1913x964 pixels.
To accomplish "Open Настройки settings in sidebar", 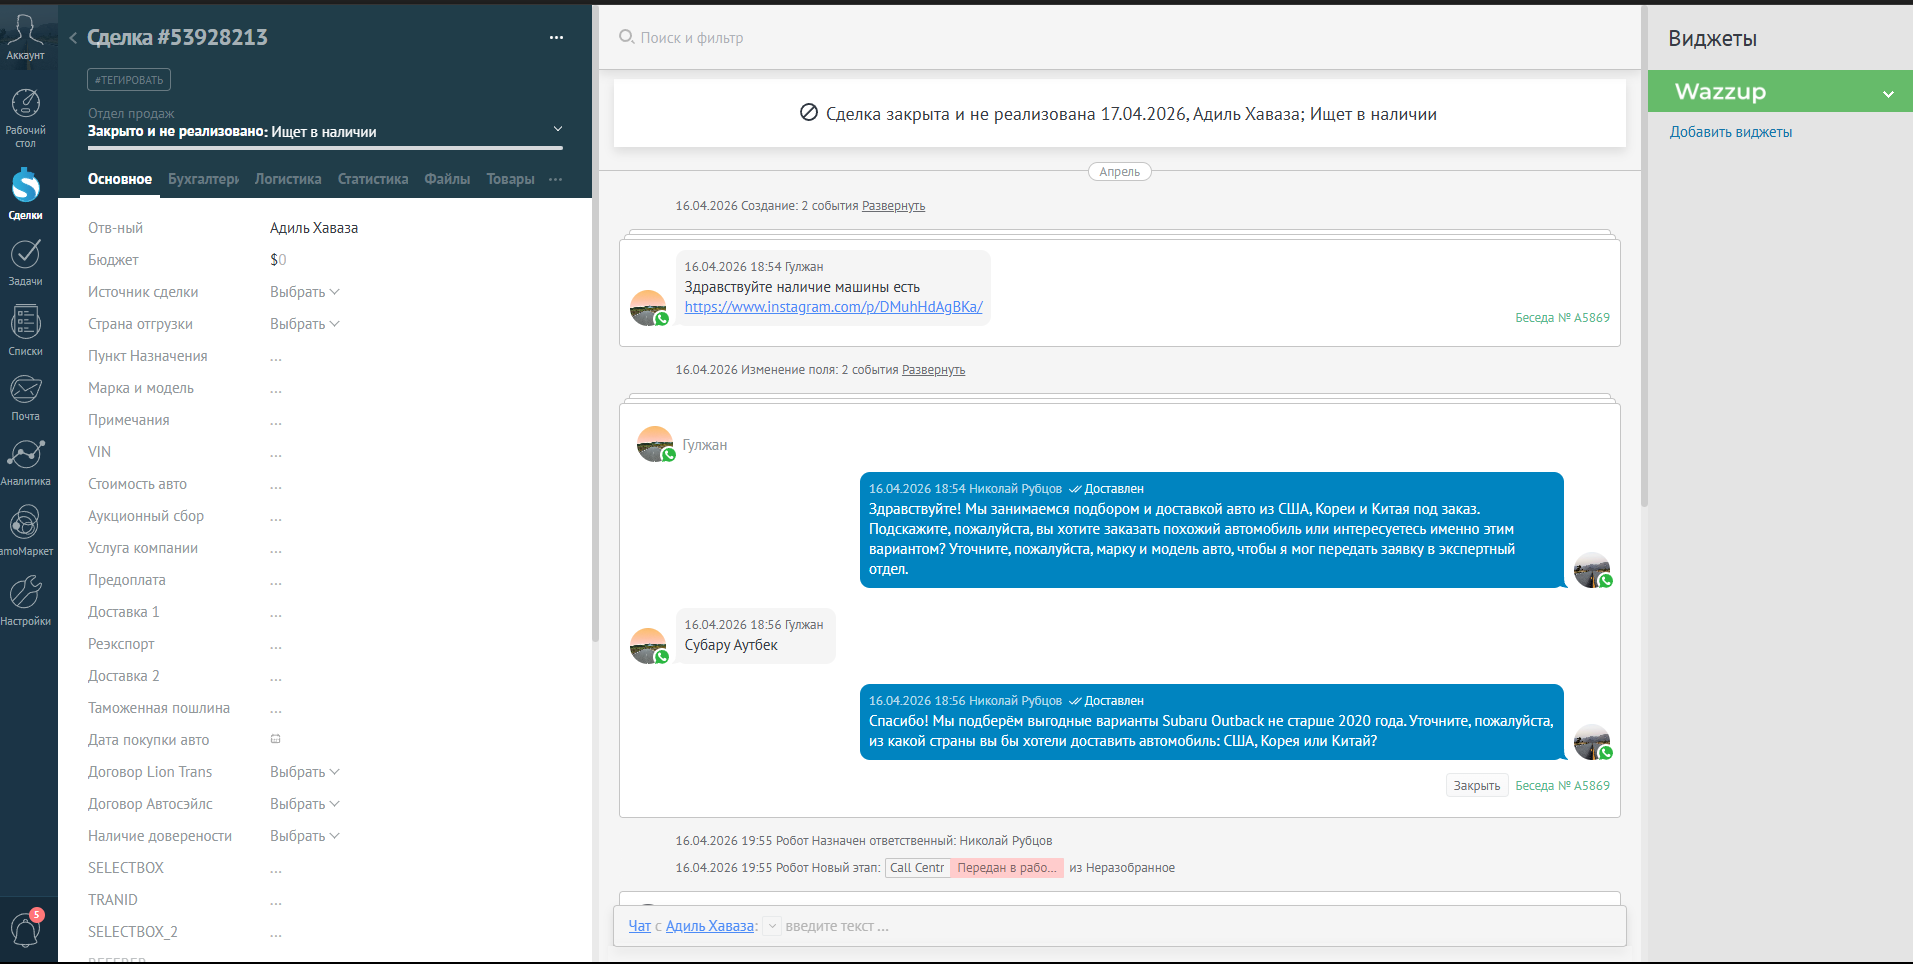I will click(25, 600).
